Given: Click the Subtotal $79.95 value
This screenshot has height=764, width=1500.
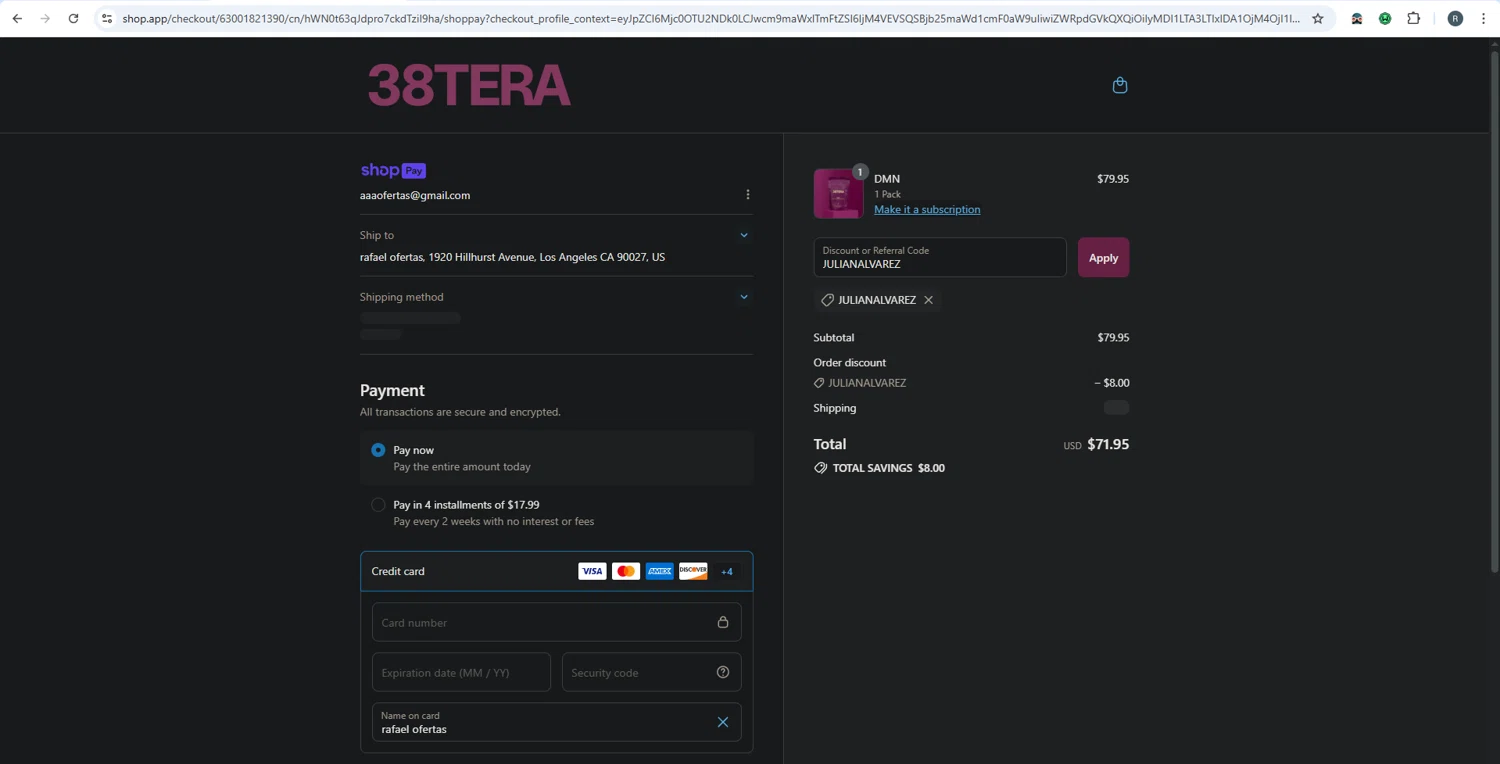Looking at the screenshot, I should [1113, 338].
